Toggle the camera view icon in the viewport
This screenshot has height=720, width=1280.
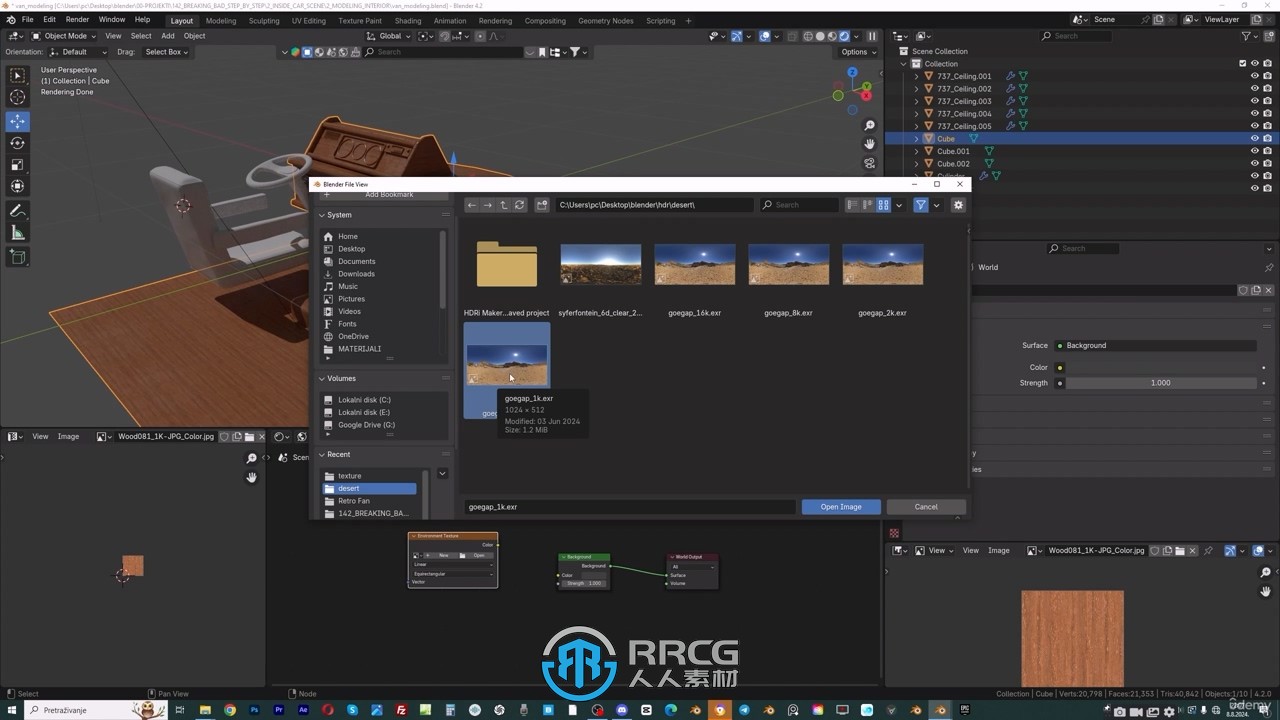pos(870,163)
